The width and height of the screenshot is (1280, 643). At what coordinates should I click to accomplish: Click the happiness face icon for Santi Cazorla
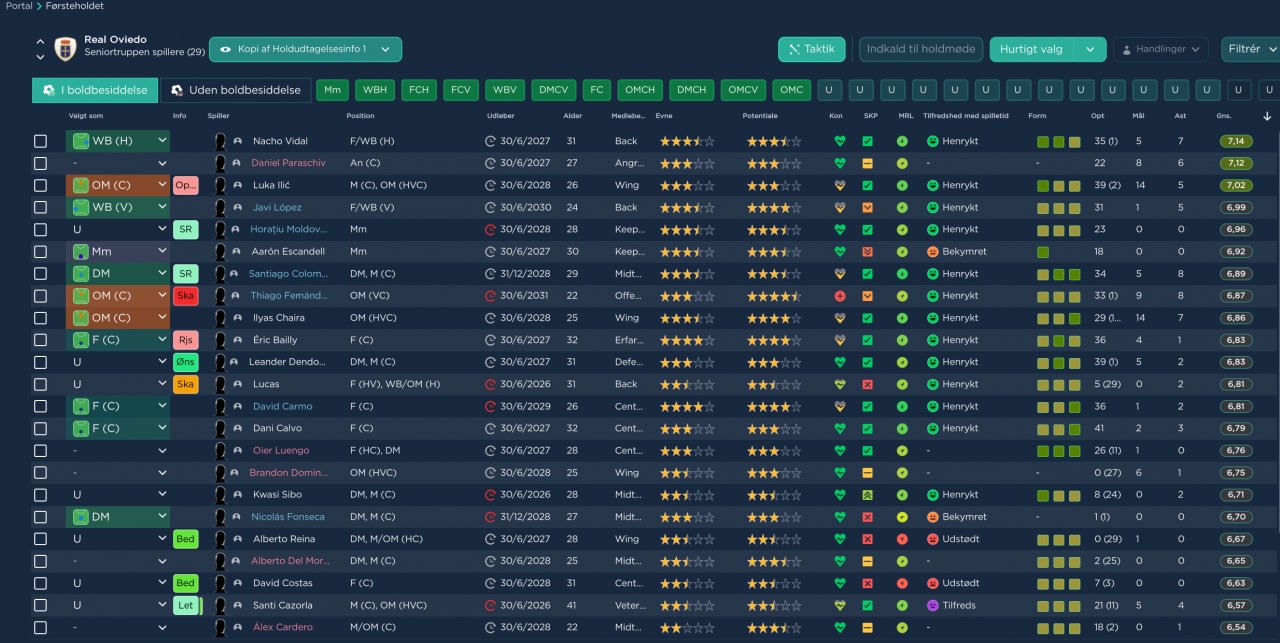(x=932, y=605)
